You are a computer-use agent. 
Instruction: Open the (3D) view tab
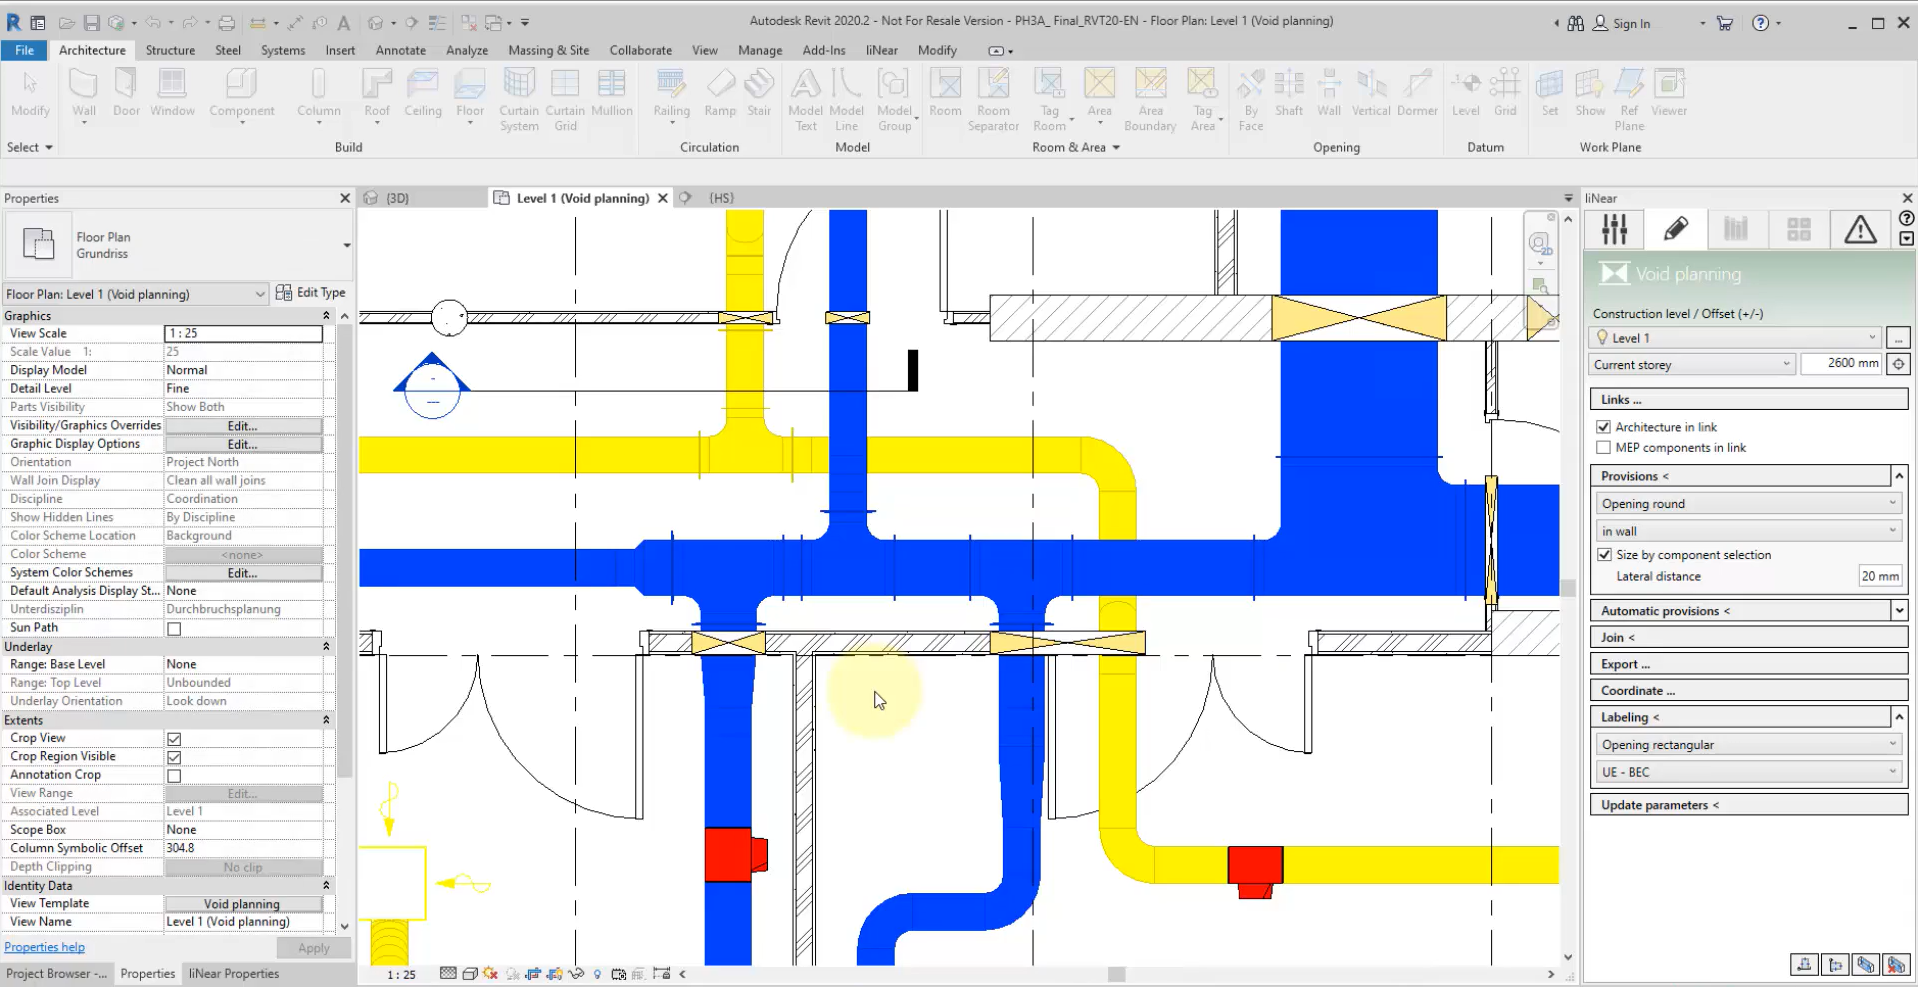click(x=397, y=198)
